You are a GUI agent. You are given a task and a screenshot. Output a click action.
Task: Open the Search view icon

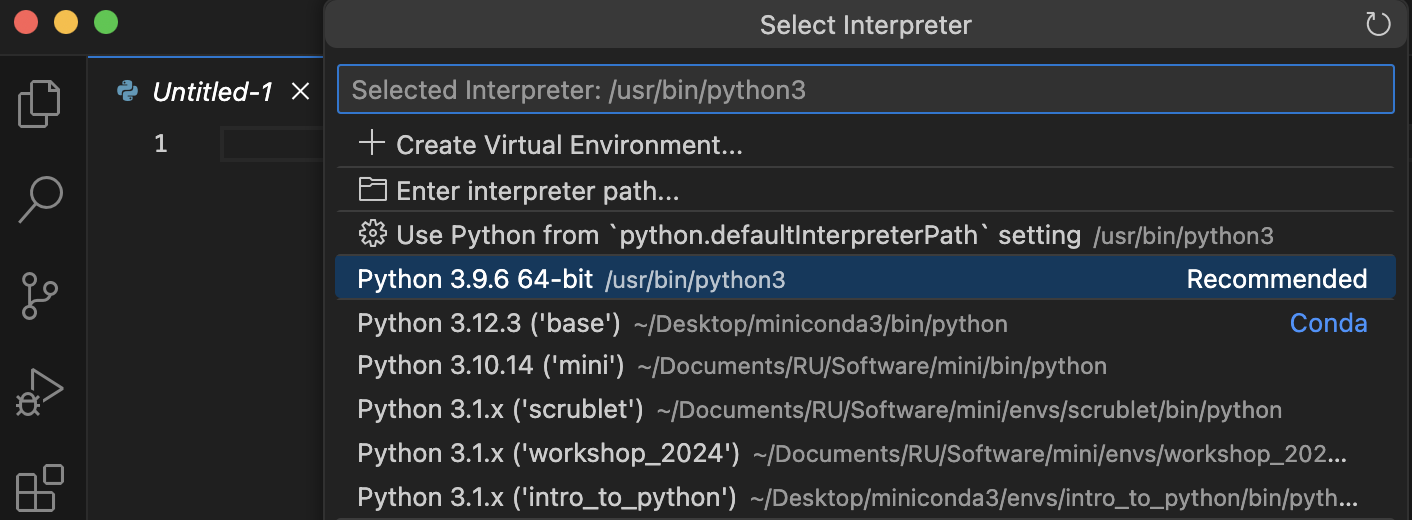40,199
